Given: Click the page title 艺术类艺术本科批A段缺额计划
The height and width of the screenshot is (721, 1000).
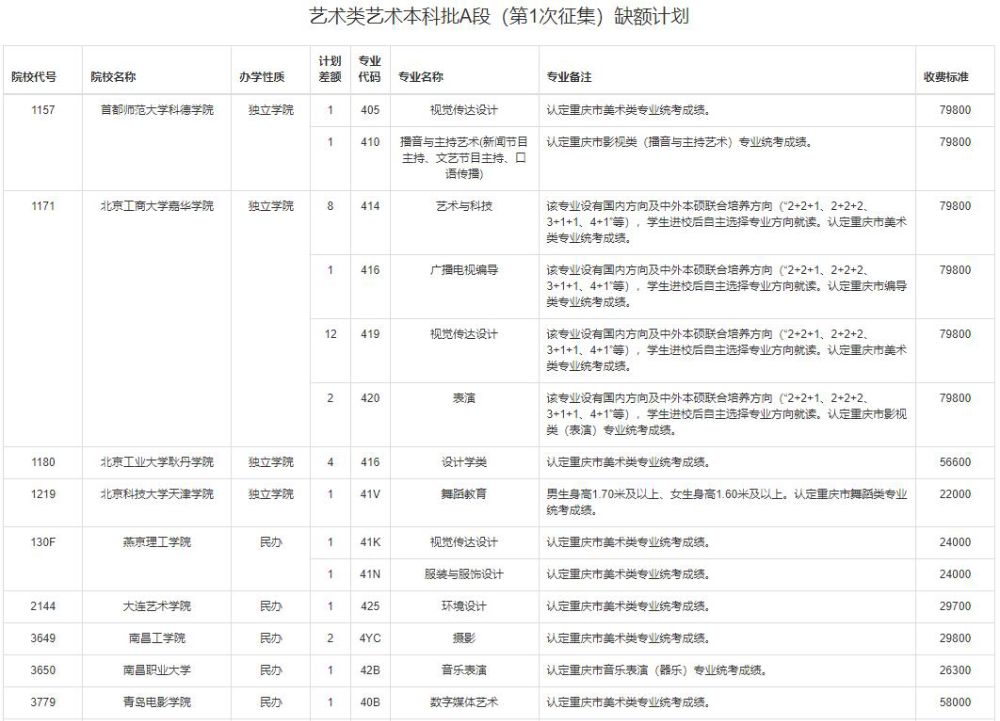Looking at the screenshot, I should tap(500, 18).
